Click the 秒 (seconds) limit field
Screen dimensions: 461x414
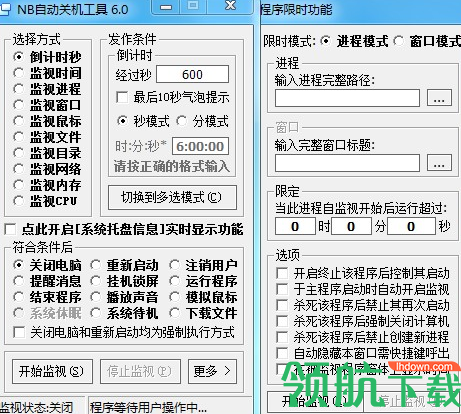tap(411, 226)
